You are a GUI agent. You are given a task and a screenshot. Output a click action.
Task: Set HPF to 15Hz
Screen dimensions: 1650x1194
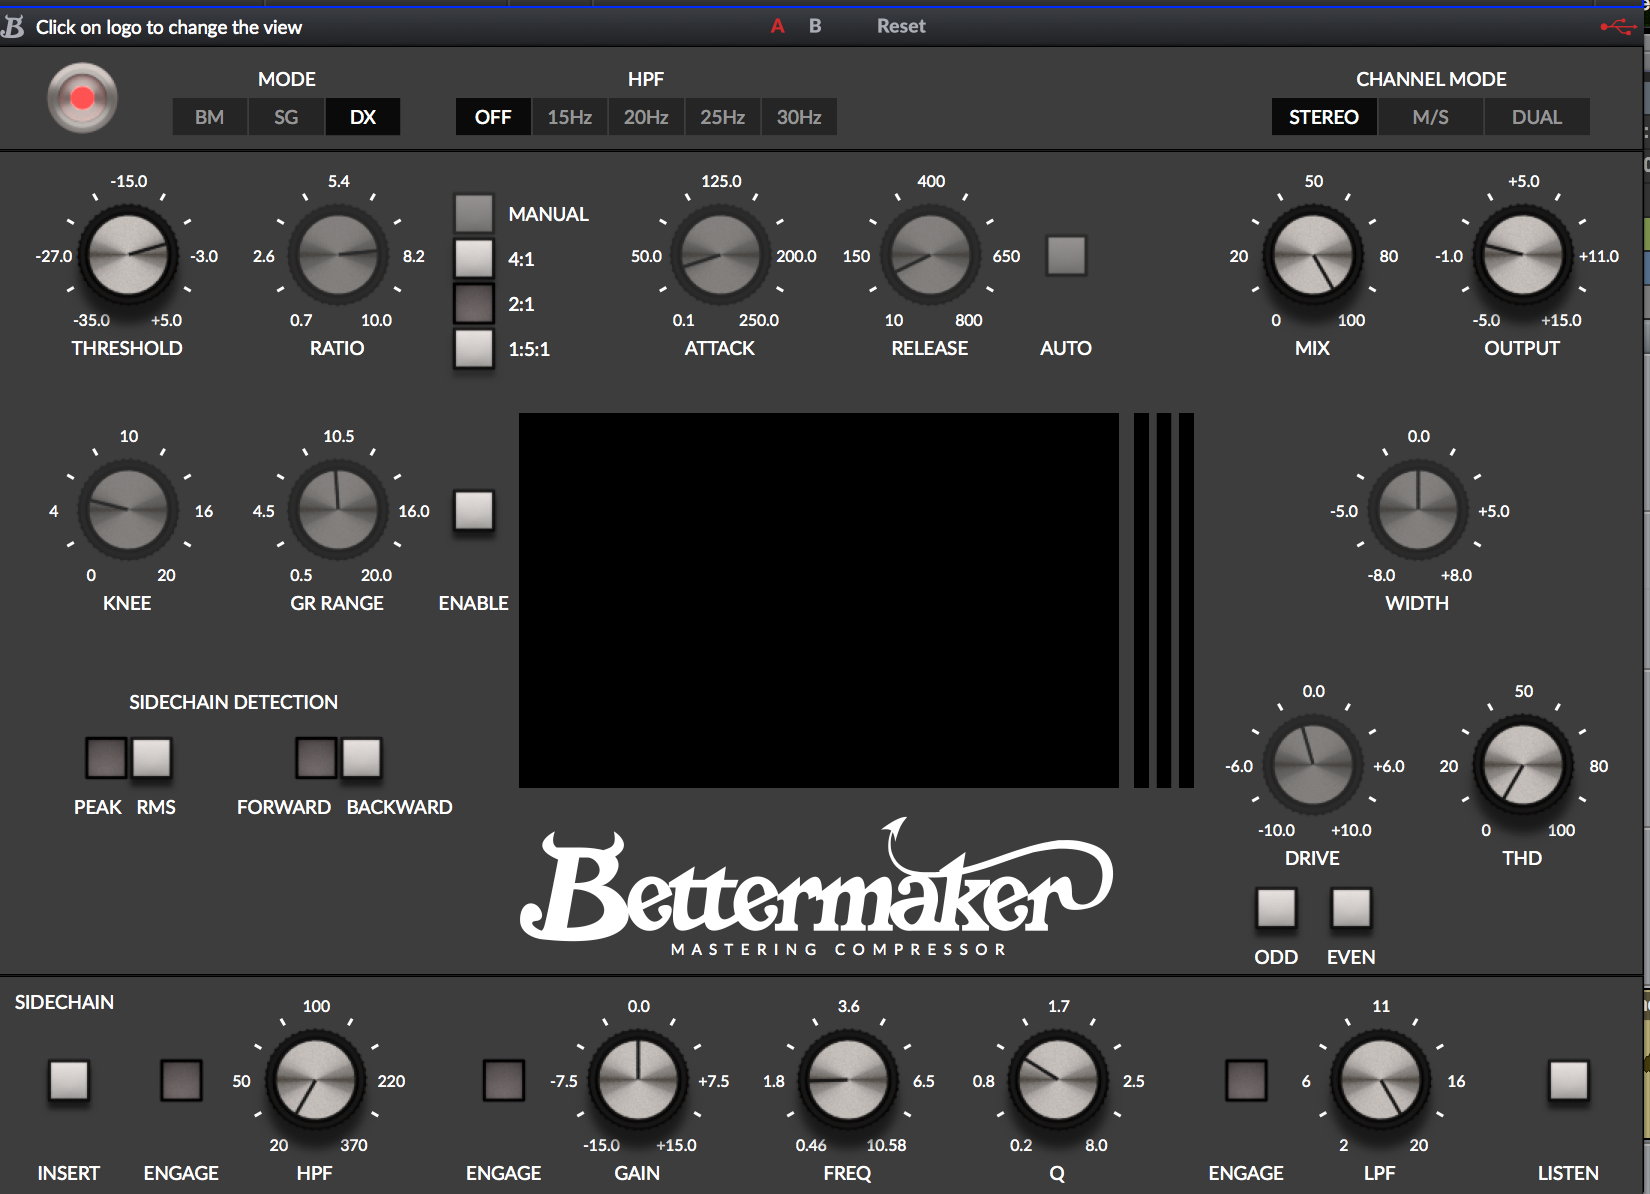click(x=570, y=117)
